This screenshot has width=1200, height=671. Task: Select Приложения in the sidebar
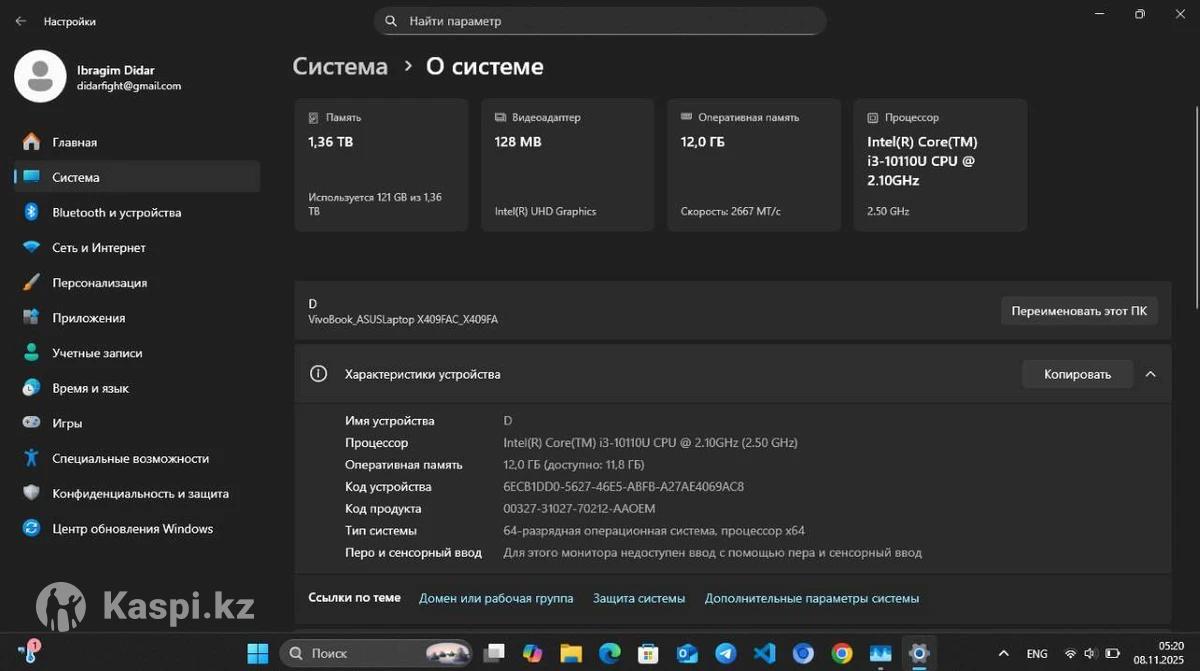pyautogui.click(x=88, y=318)
